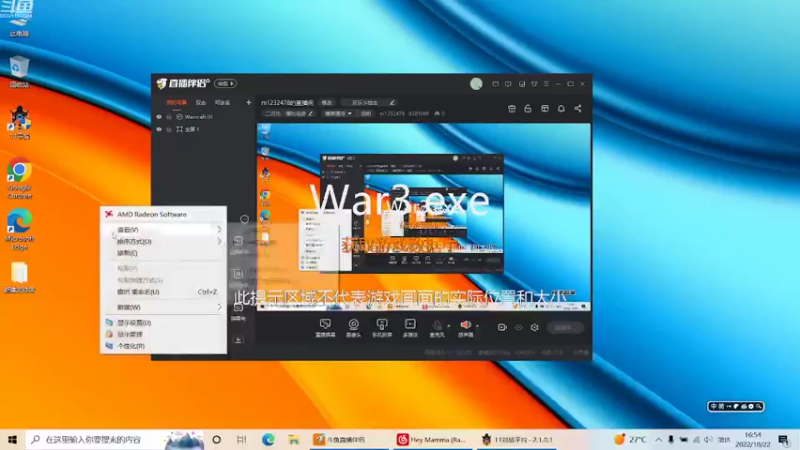This screenshot has height=450, width=800.
Task: Hide the Warcraft III source layer
Action: pyautogui.click(x=159, y=117)
